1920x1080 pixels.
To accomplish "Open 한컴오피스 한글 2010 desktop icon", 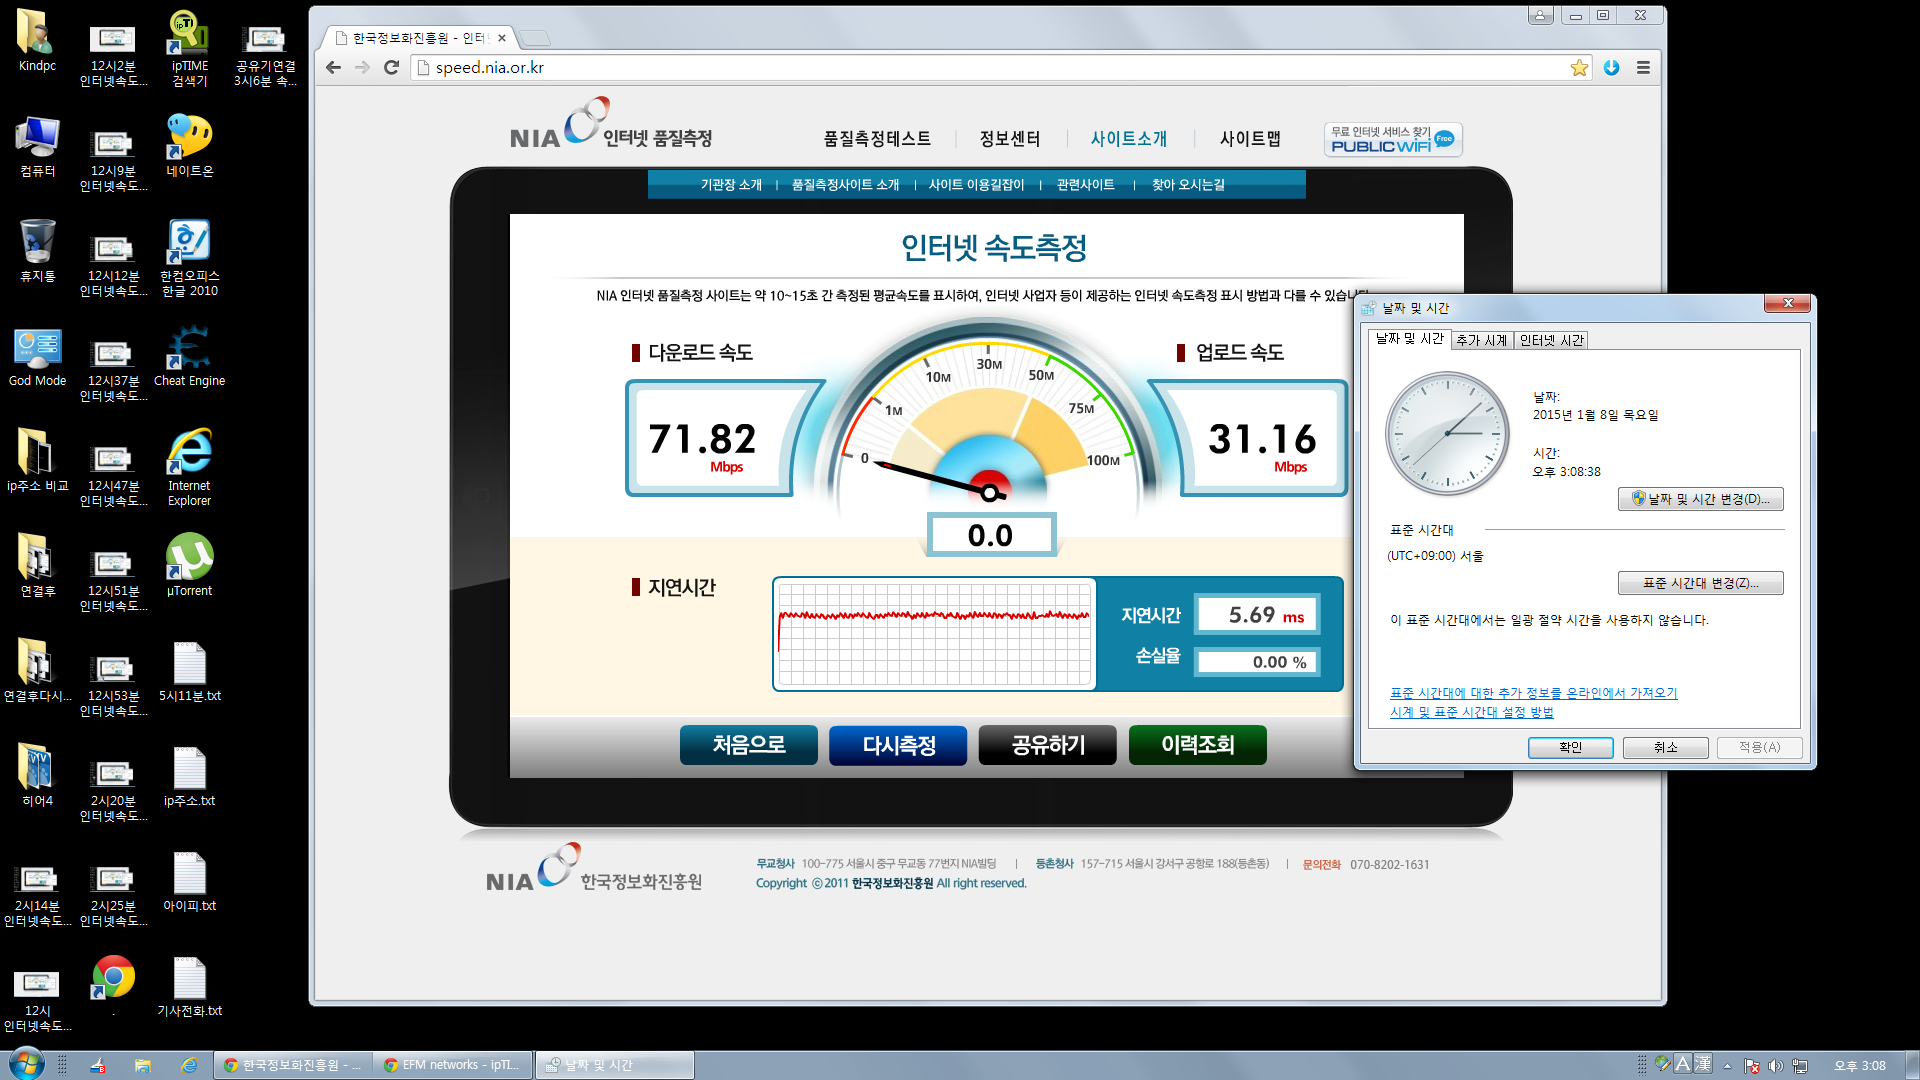I will pos(189,258).
